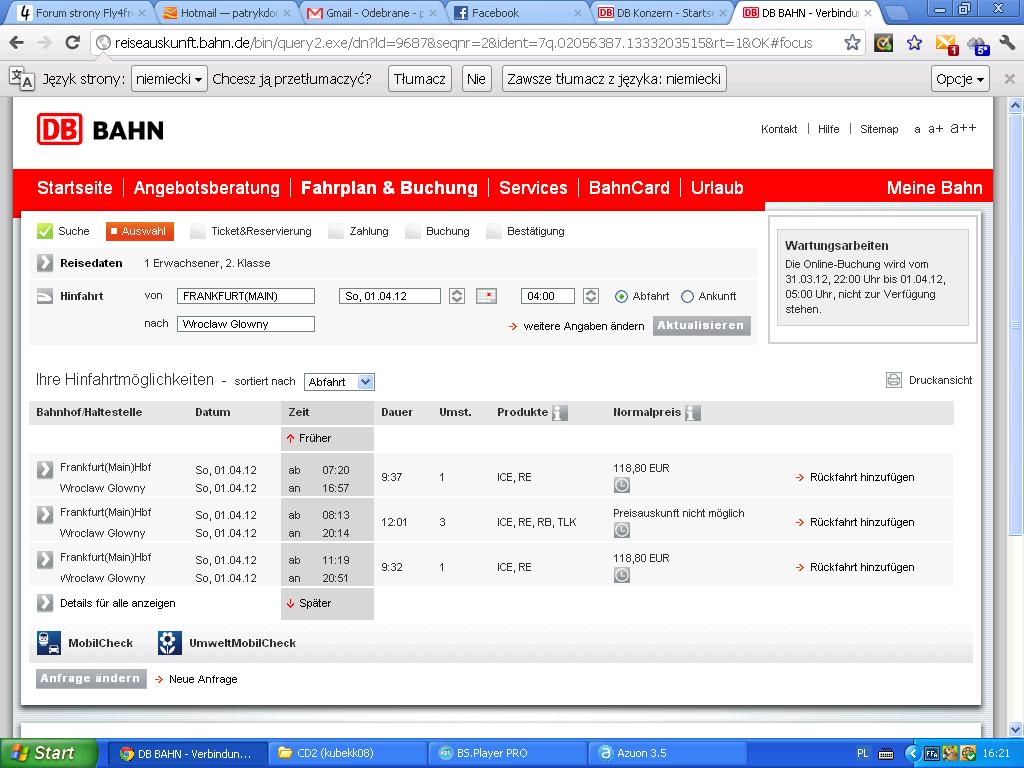
Task: Expand Reisedaten section arrow
Action: point(44,263)
